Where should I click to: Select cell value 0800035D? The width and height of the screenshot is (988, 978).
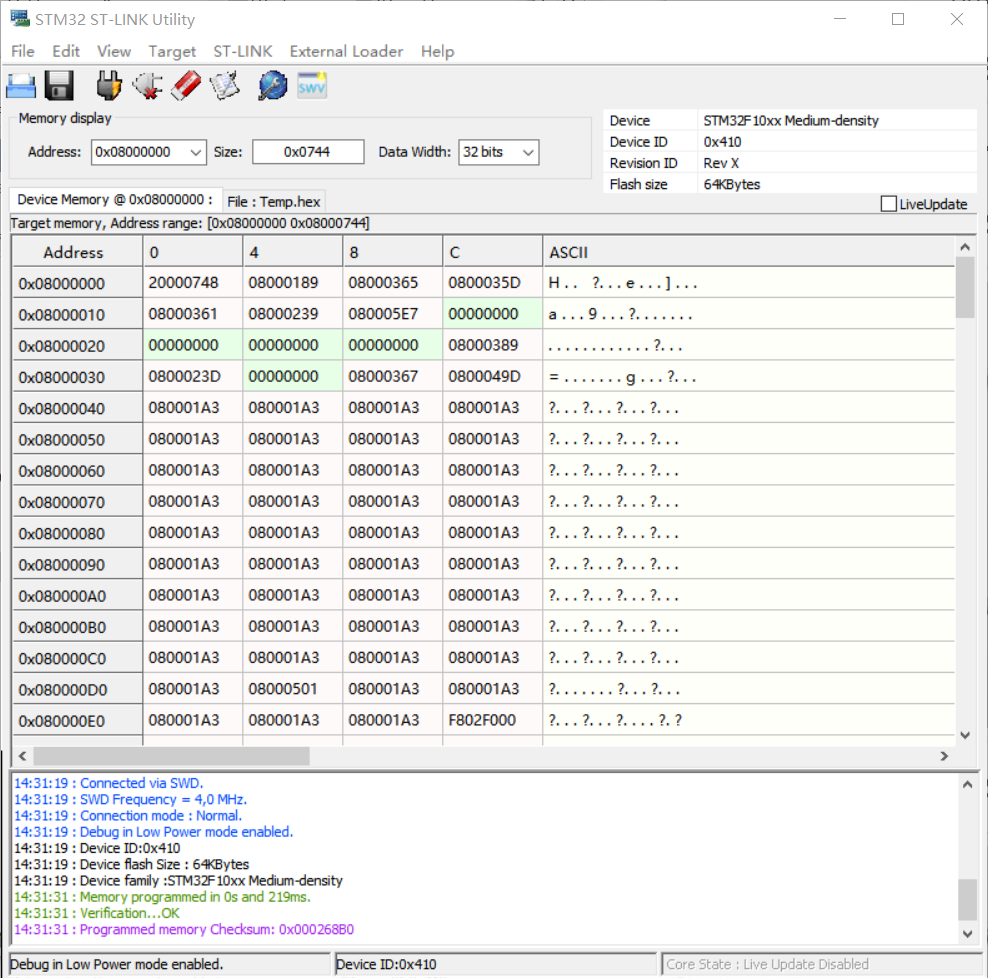click(x=493, y=283)
